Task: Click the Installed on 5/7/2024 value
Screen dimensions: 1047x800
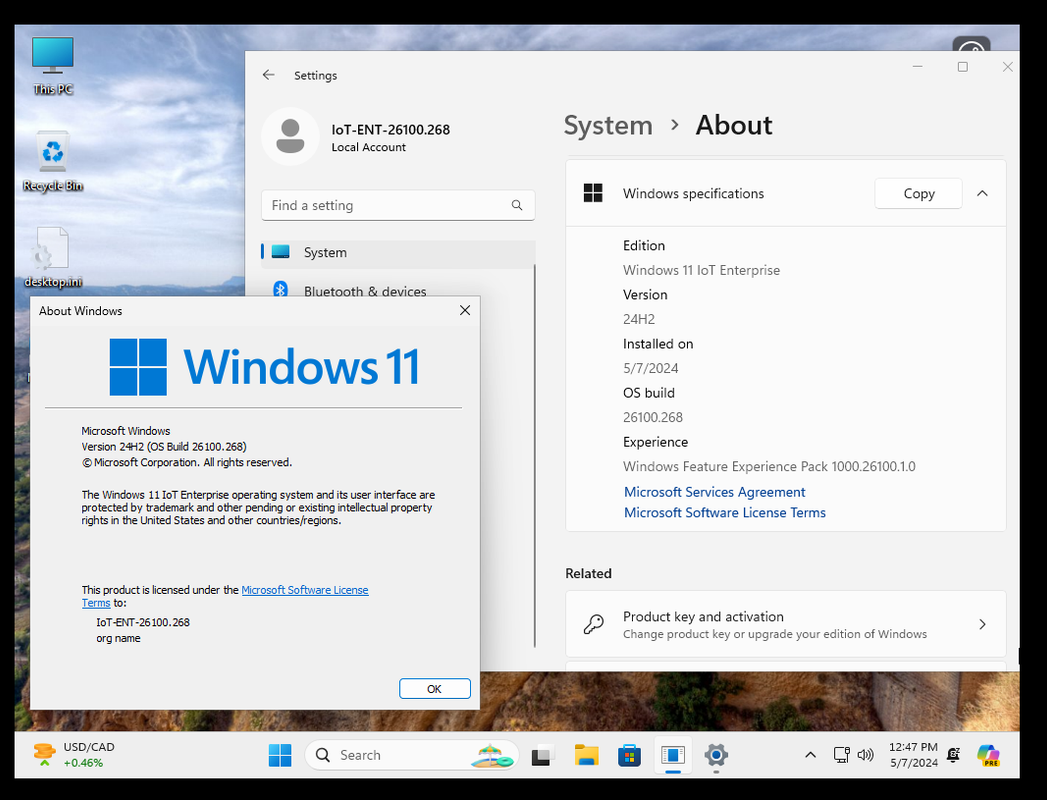Action: pos(650,369)
